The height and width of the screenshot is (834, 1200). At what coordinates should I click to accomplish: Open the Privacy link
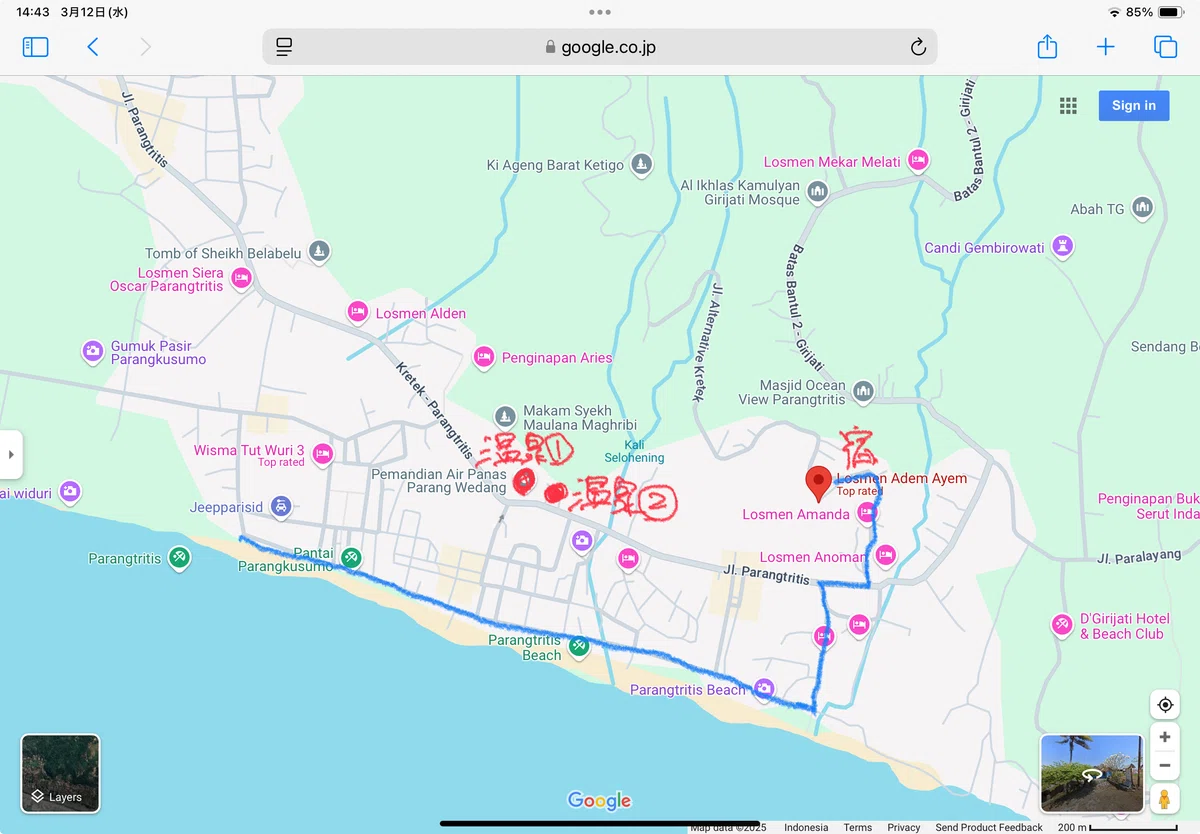pyautogui.click(x=903, y=827)
